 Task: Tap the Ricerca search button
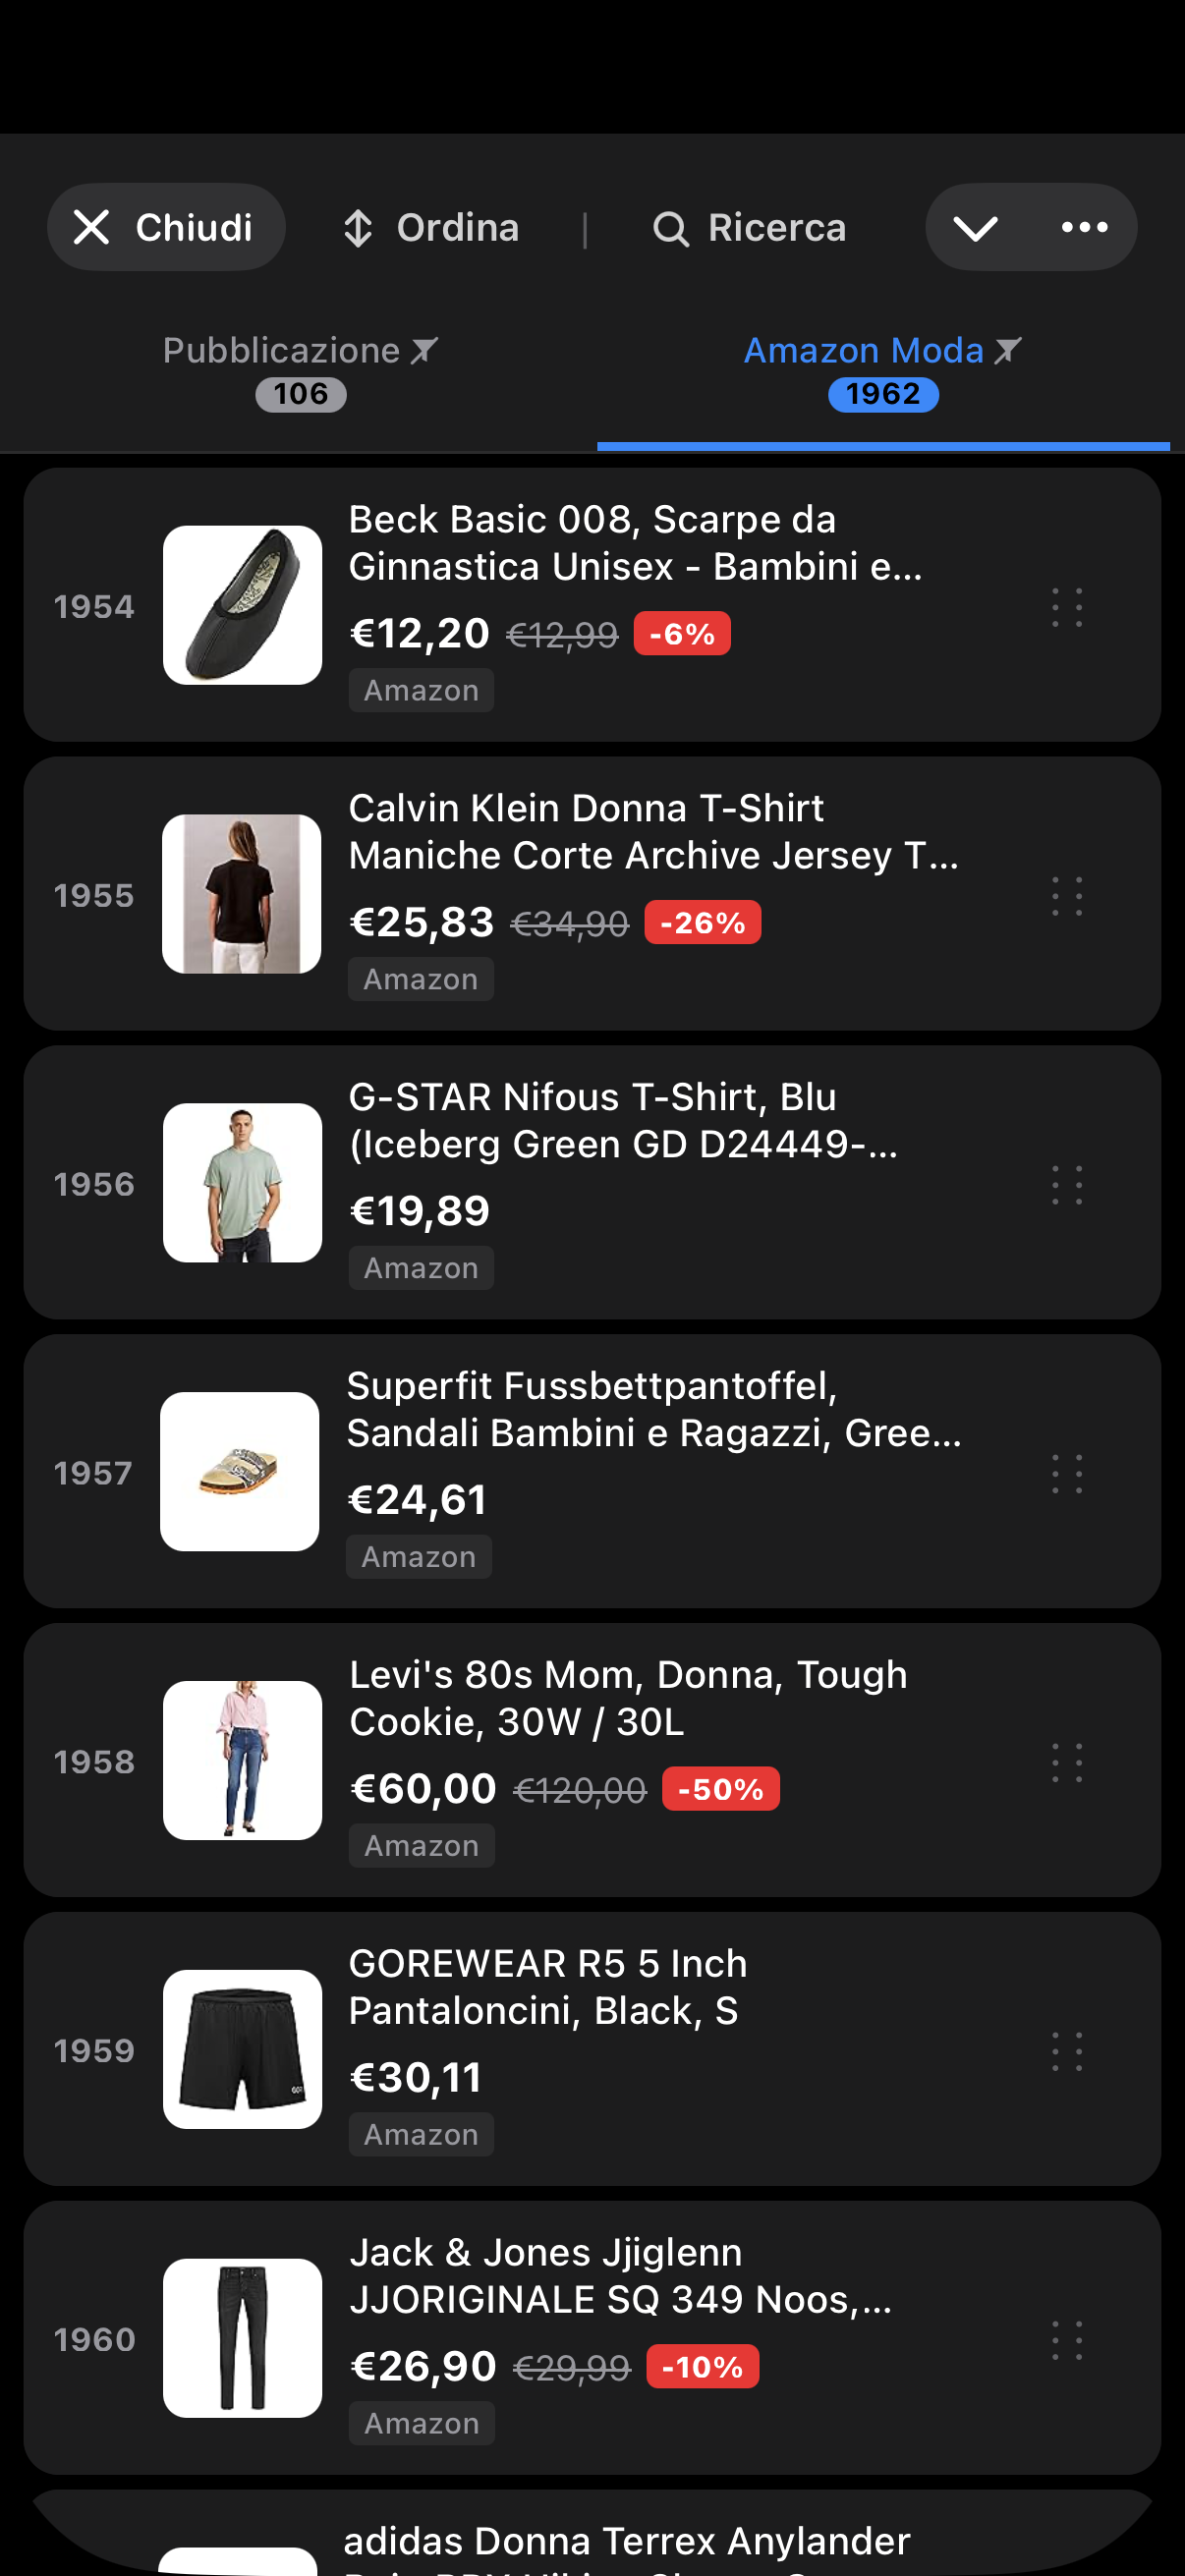749,228
